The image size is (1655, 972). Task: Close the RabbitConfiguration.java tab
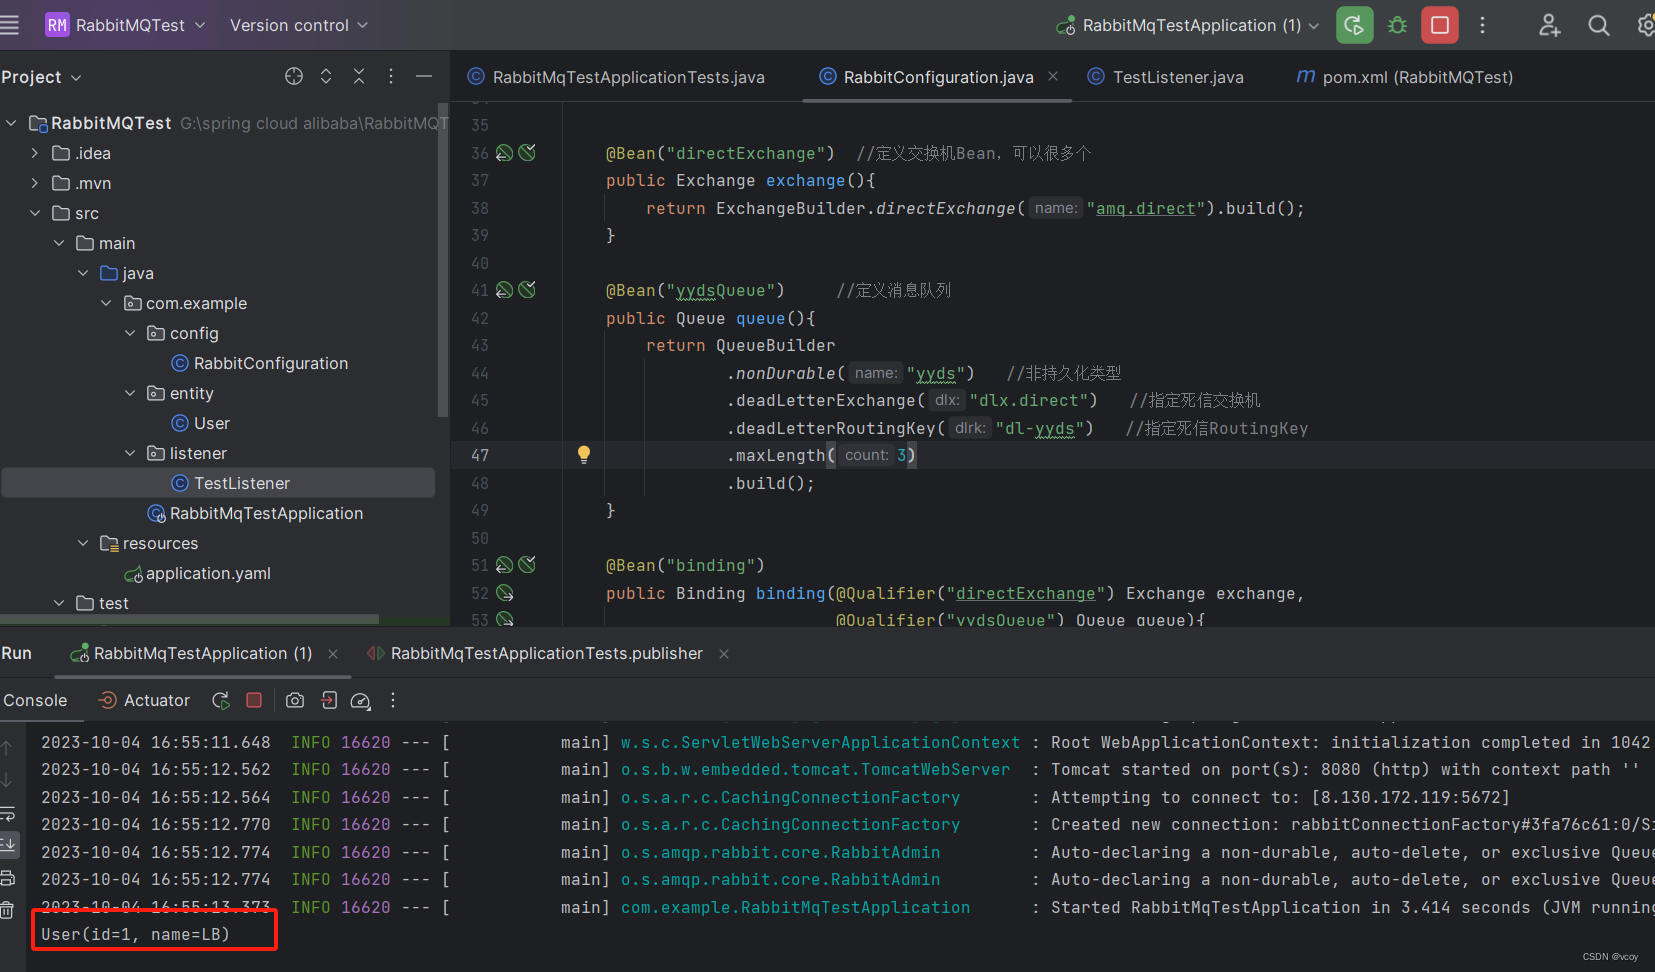pyautogui.click(x=1053, y=76)
